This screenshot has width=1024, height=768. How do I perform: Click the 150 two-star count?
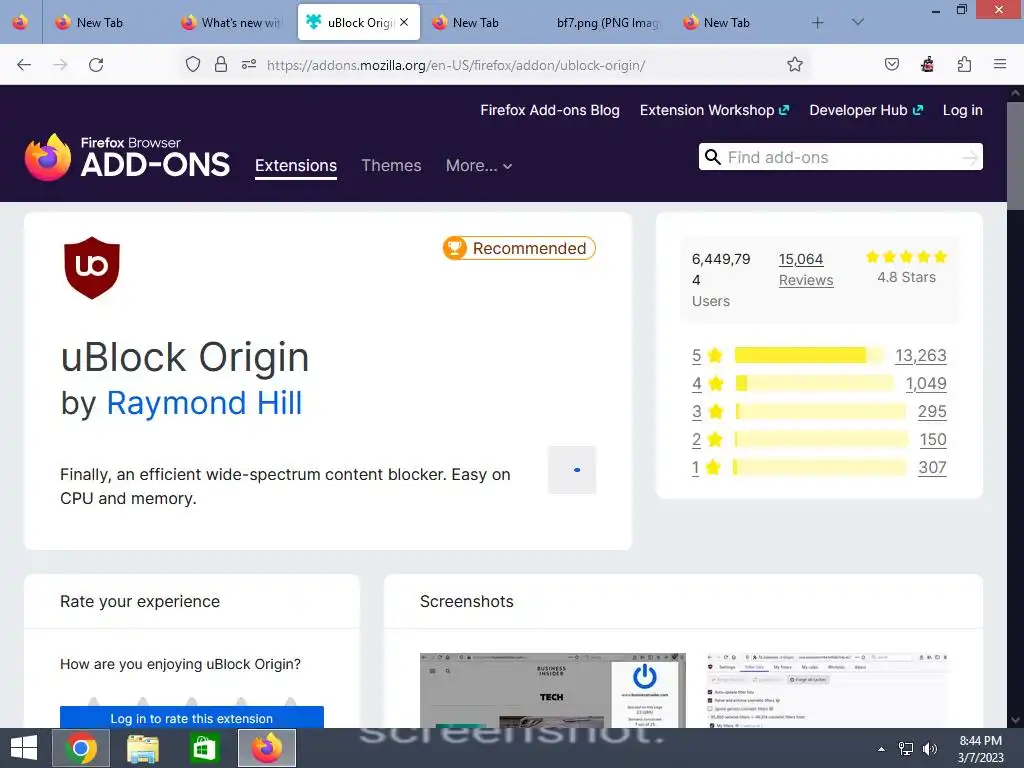pos(933,440)
